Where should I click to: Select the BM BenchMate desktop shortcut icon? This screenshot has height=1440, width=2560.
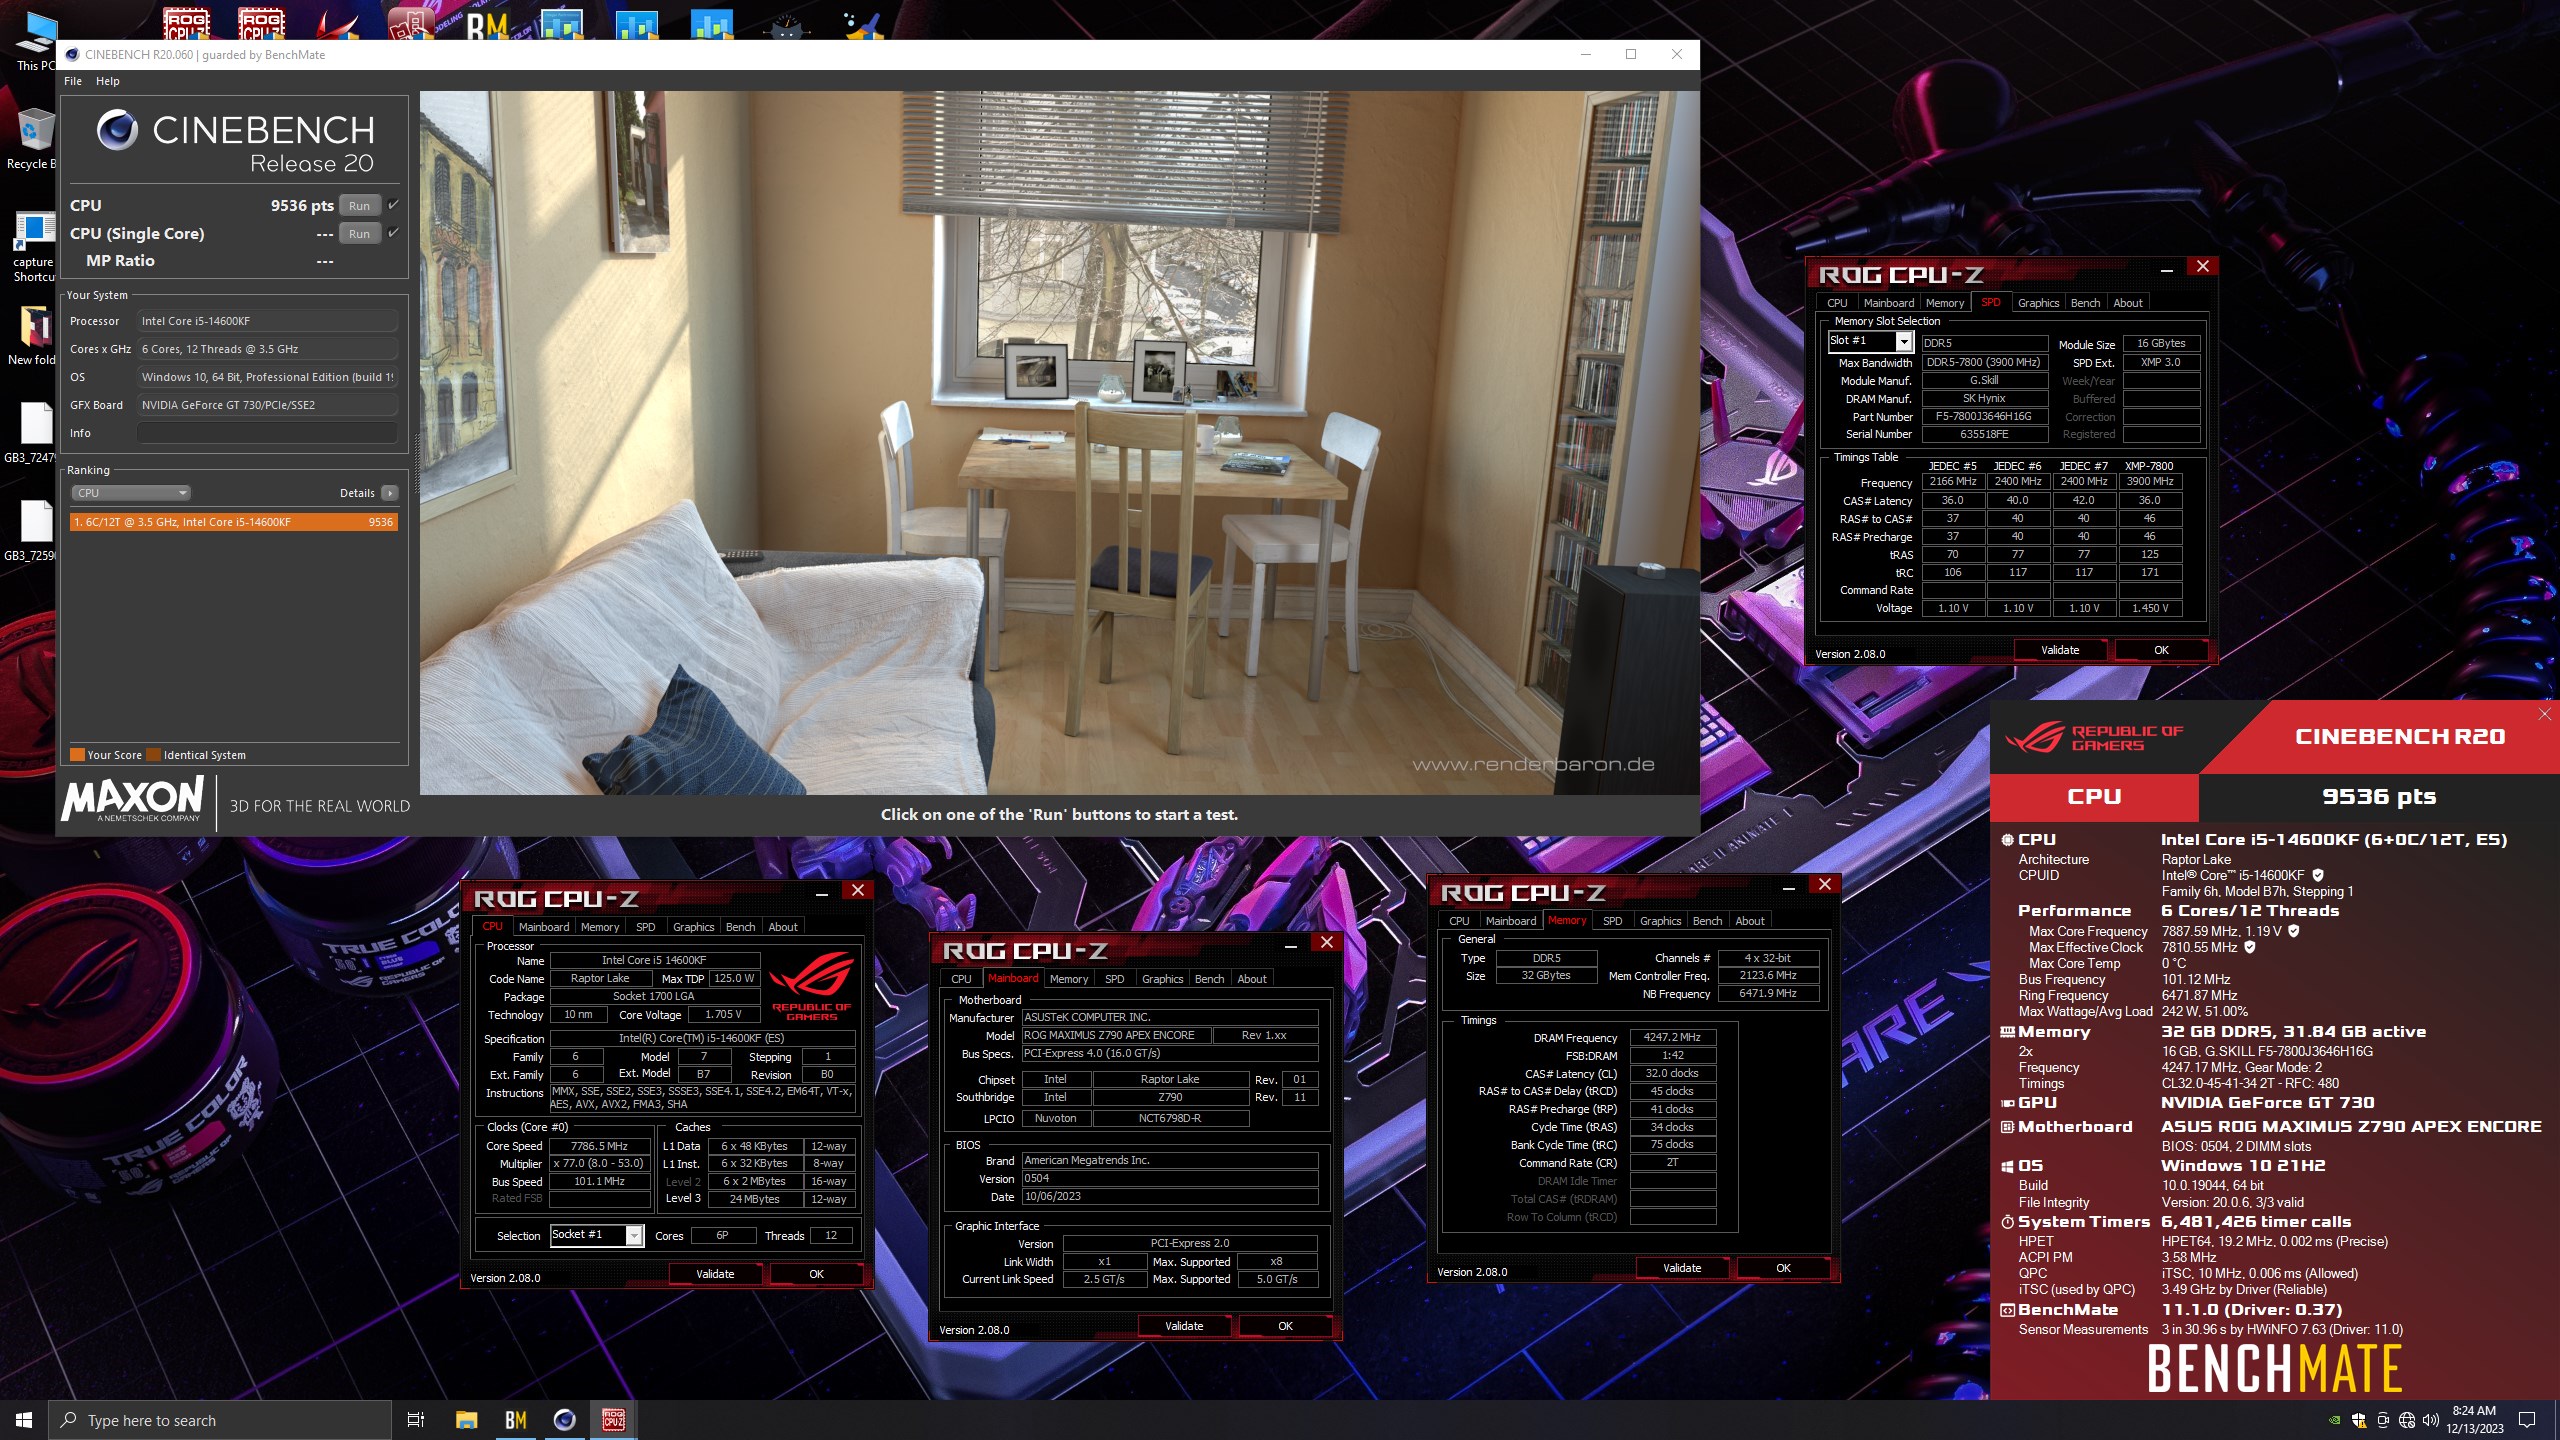(x=487, y=24)
